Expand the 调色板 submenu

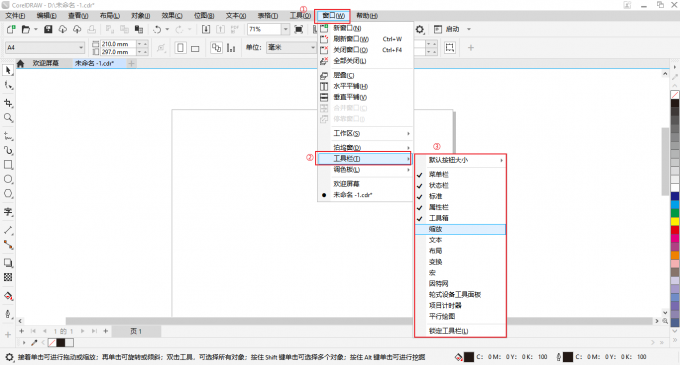point(365,169)
